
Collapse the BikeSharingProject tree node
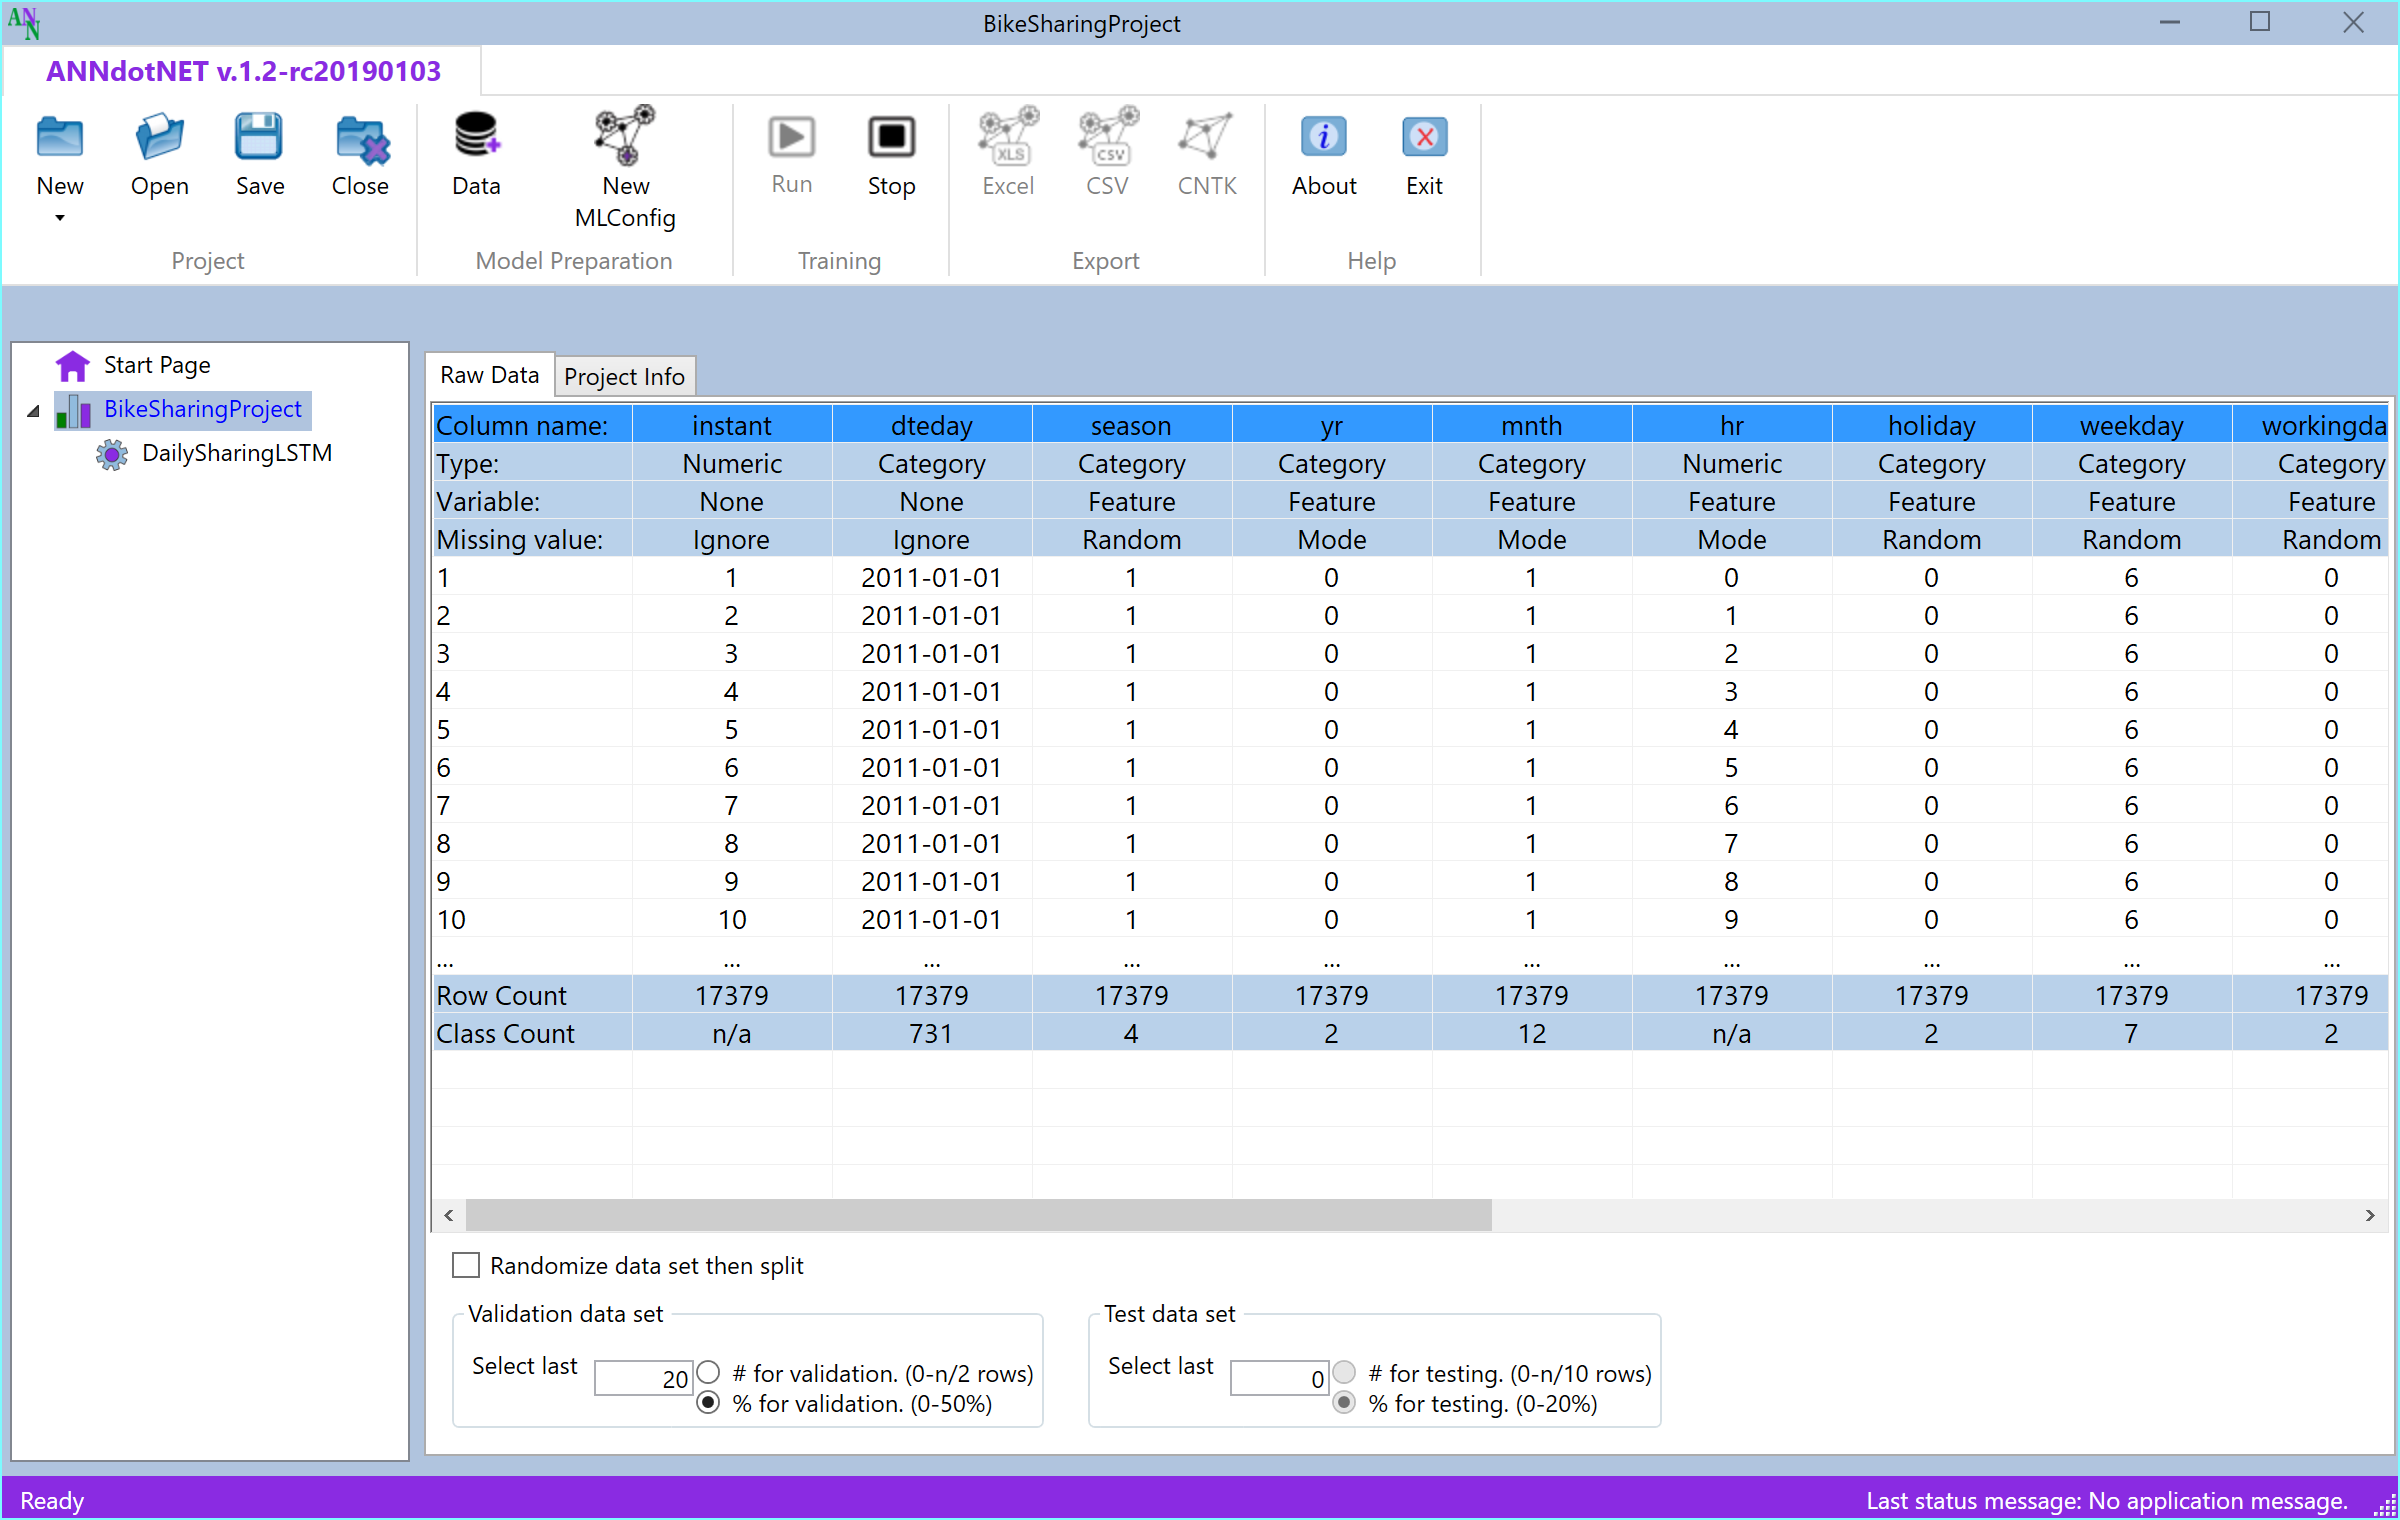coord(33,411)
